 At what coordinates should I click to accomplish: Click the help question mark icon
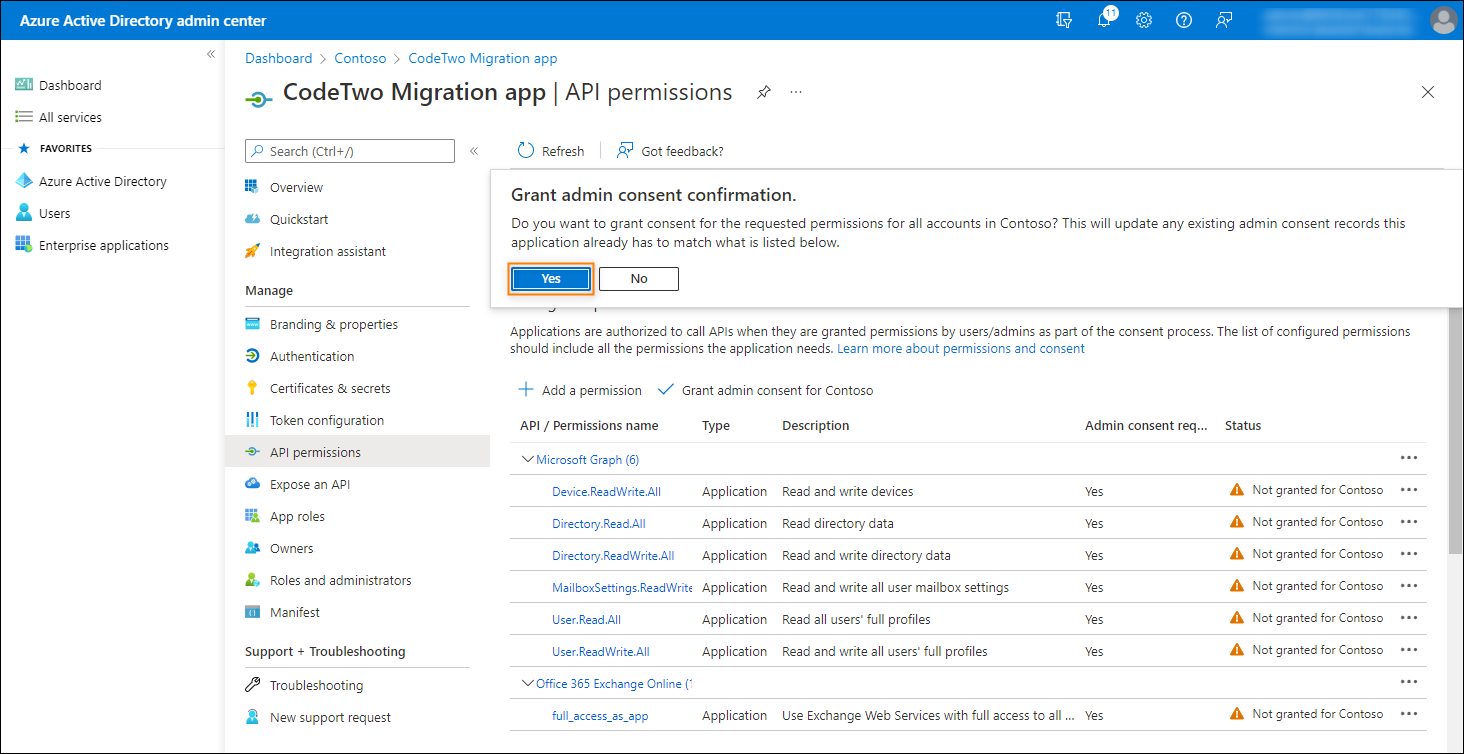(1184, 19)
